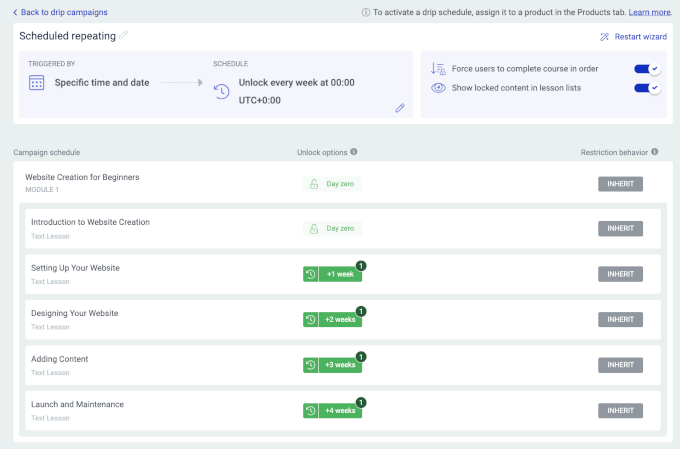Viewport: 680px width, 449px height.
Task: Click the calendar icon under Triggered By
Action: pos(37,83)
